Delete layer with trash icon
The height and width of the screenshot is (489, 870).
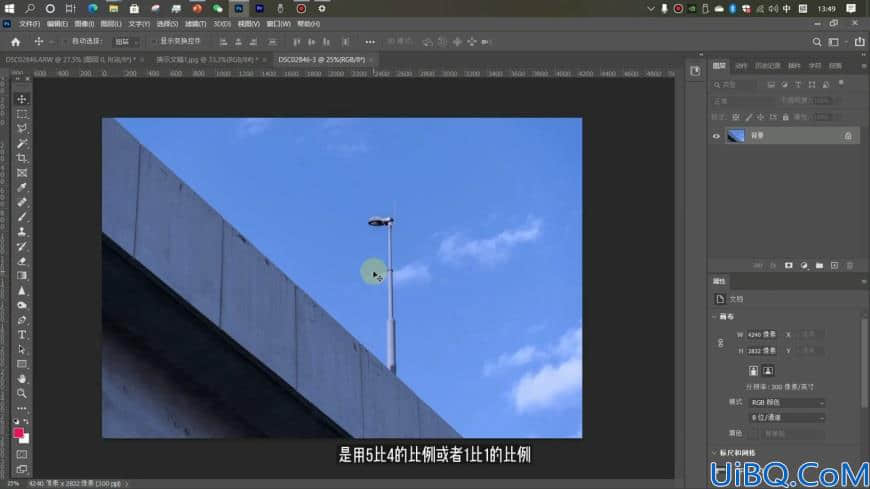click(849, 266)
